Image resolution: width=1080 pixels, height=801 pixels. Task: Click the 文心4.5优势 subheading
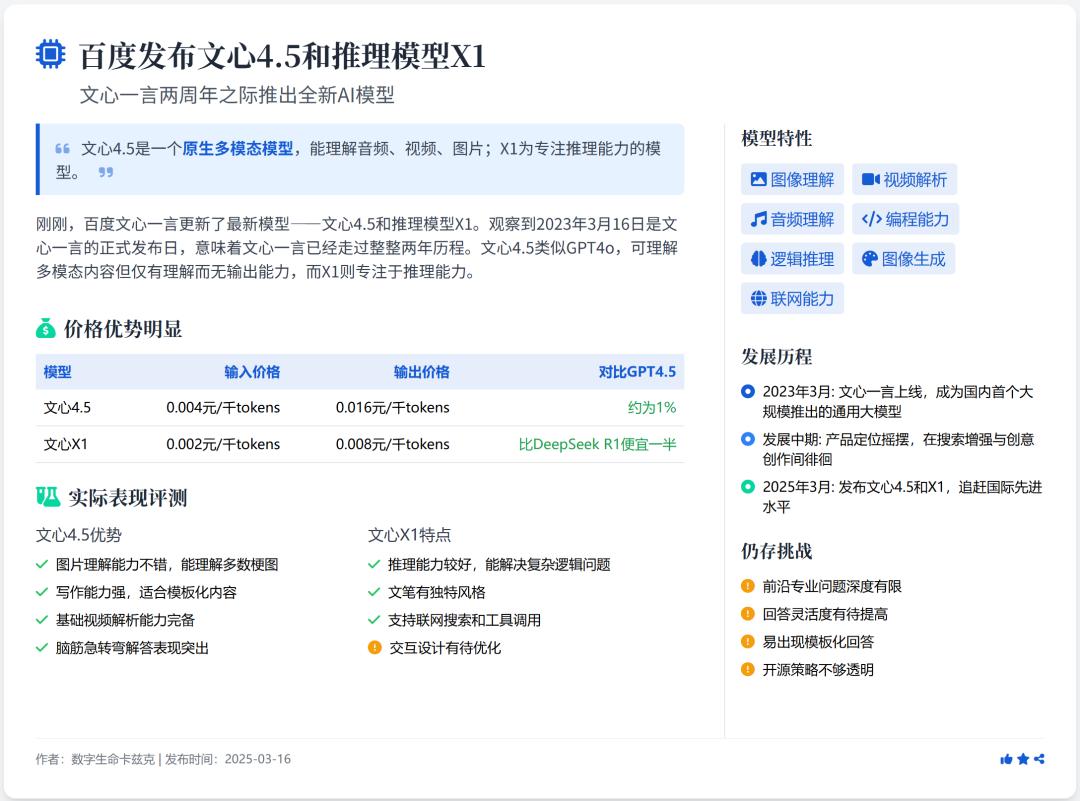point(79,535)
